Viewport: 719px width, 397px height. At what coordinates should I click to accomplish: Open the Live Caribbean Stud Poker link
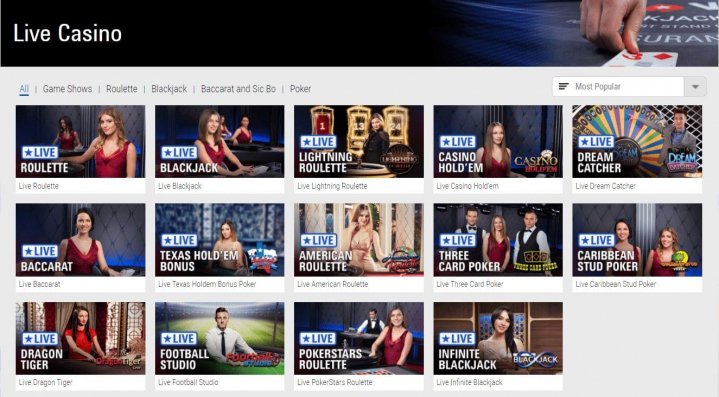click(615, 284)
